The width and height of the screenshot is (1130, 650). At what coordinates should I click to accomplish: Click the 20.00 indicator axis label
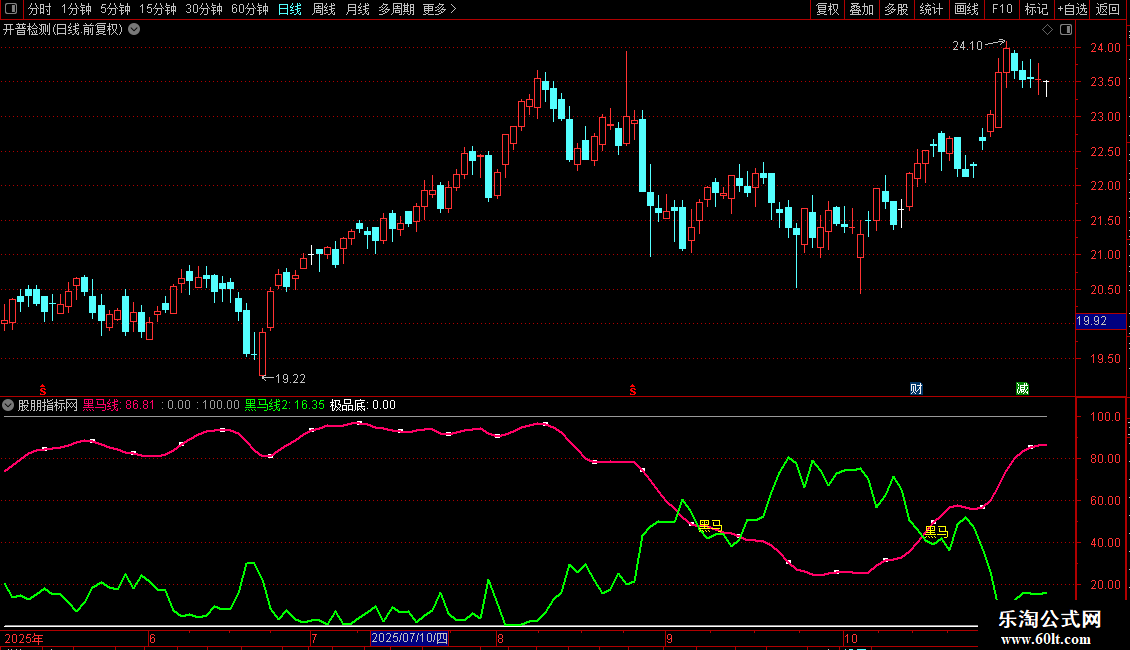pyautogui.click(x=1105, y=584)
